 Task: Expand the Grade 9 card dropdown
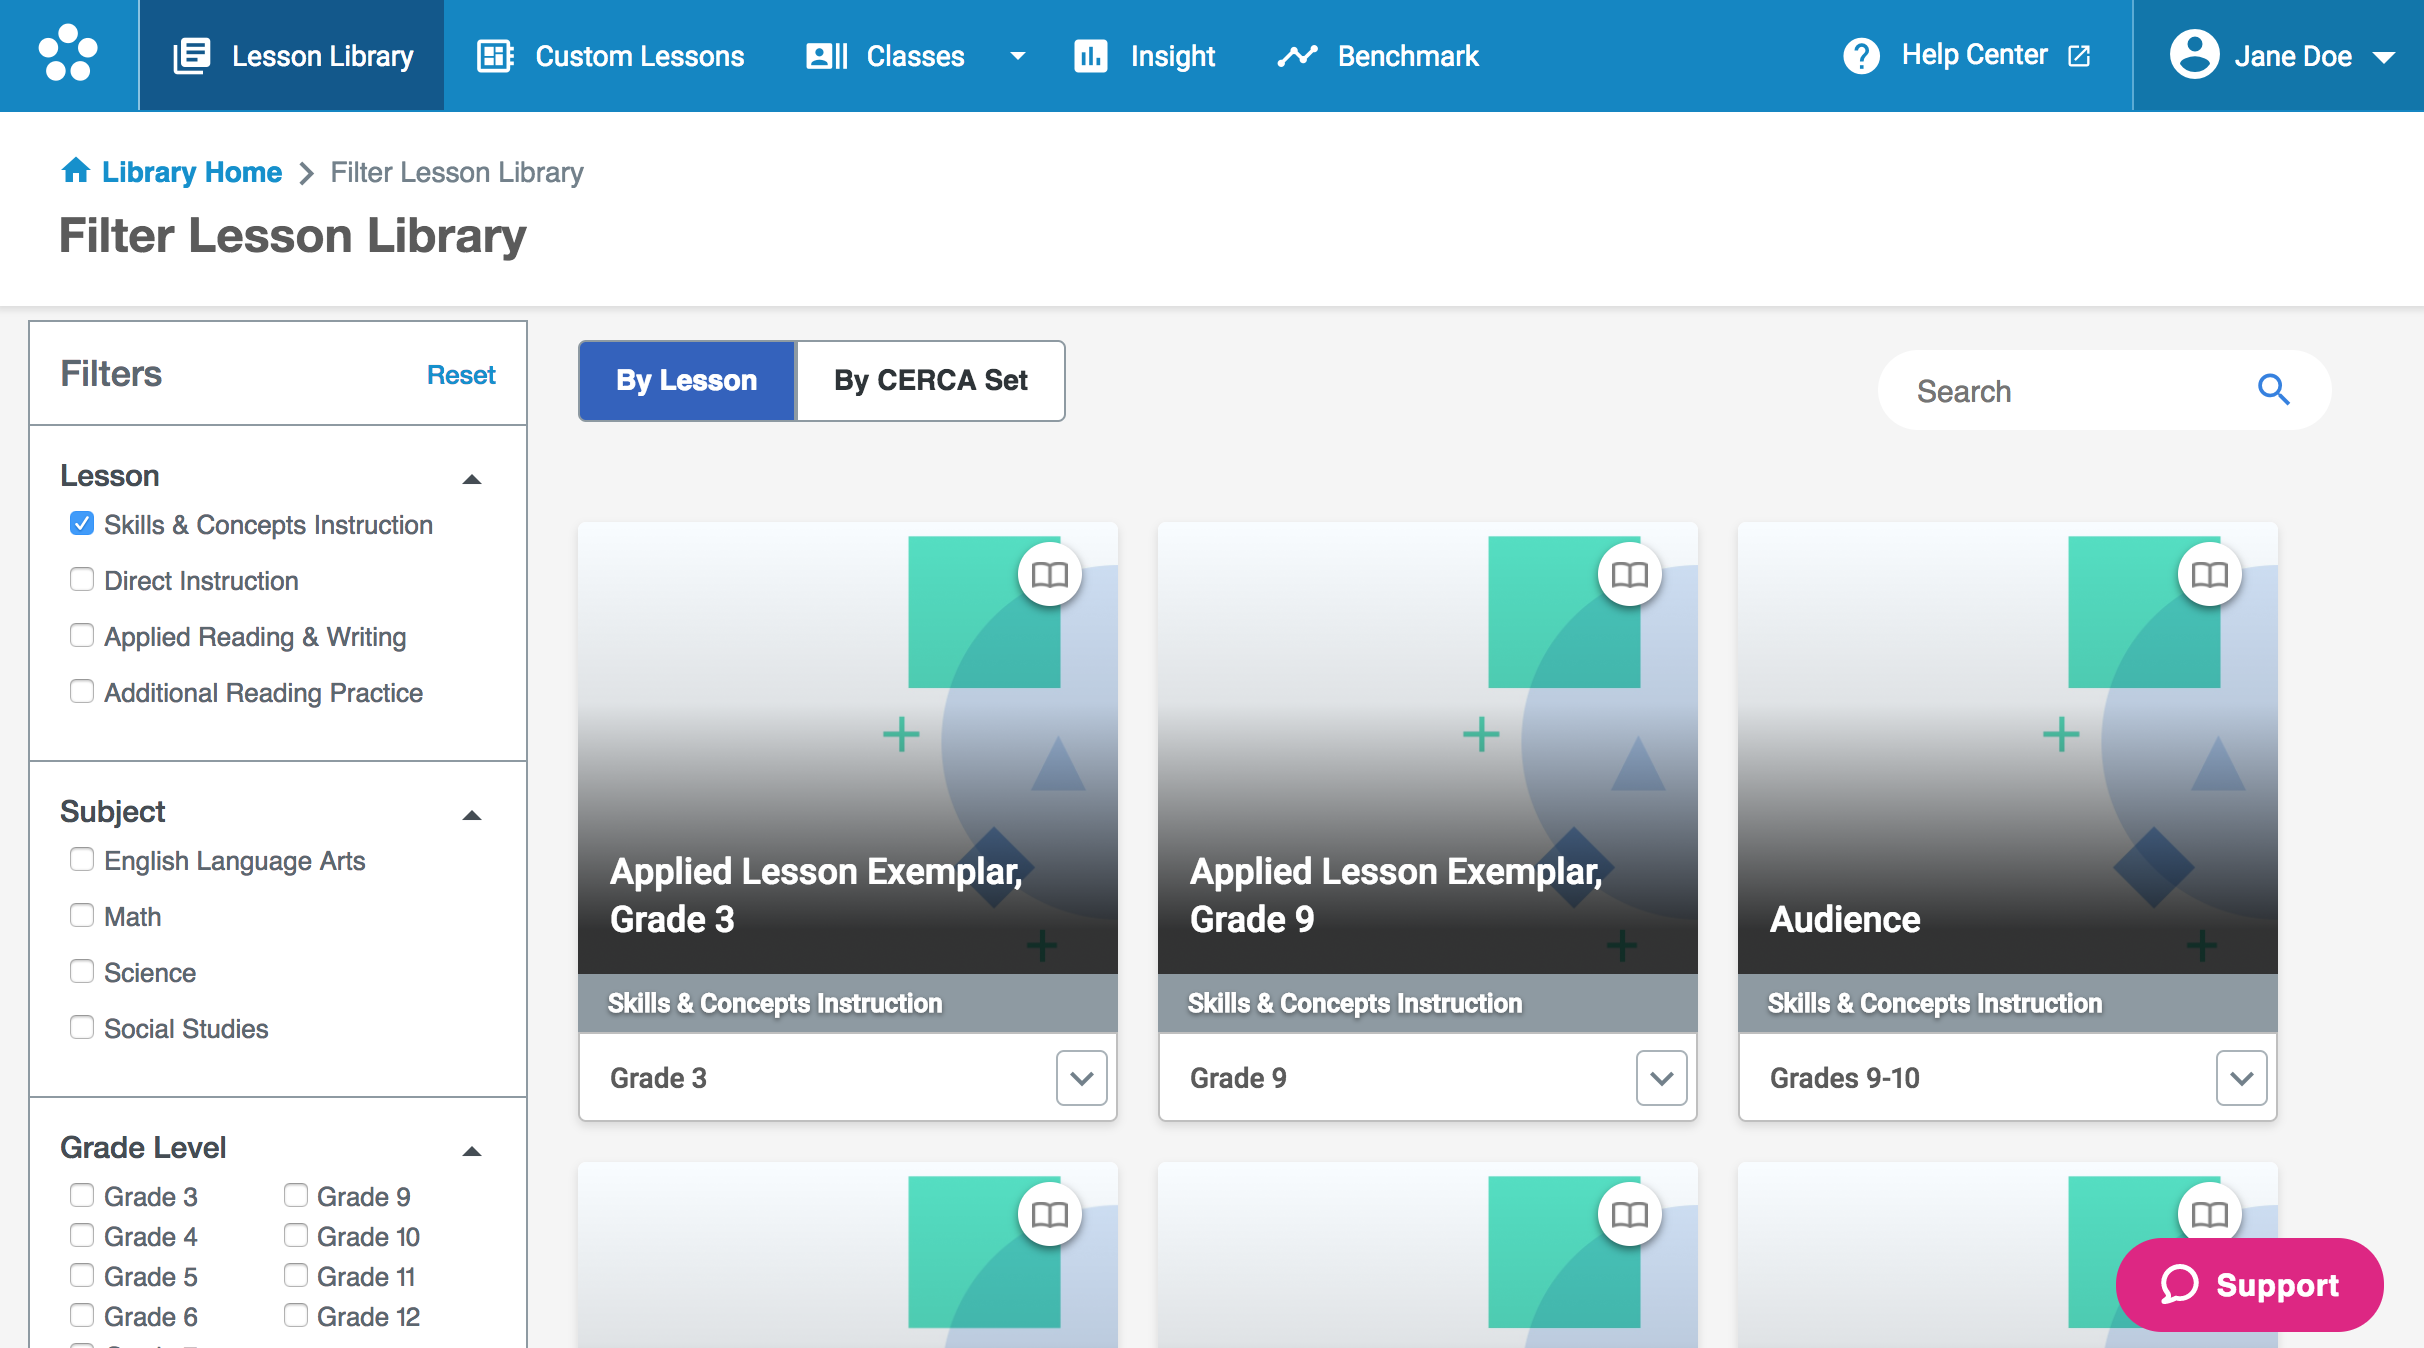point(1662,1078)
